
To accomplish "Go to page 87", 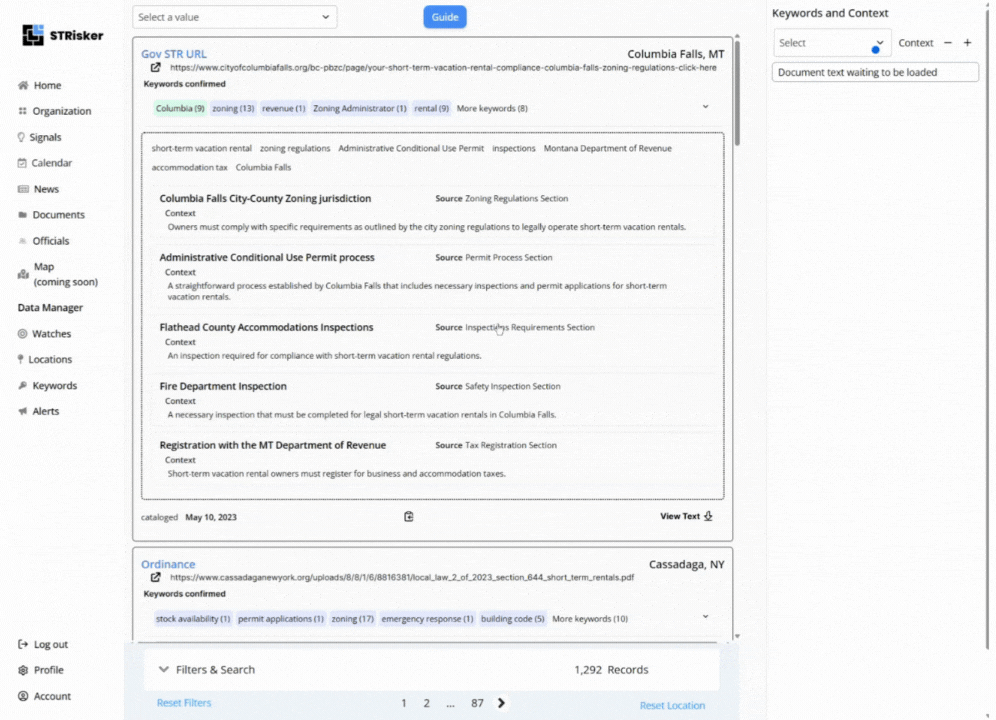I will (x=477, y=703).
